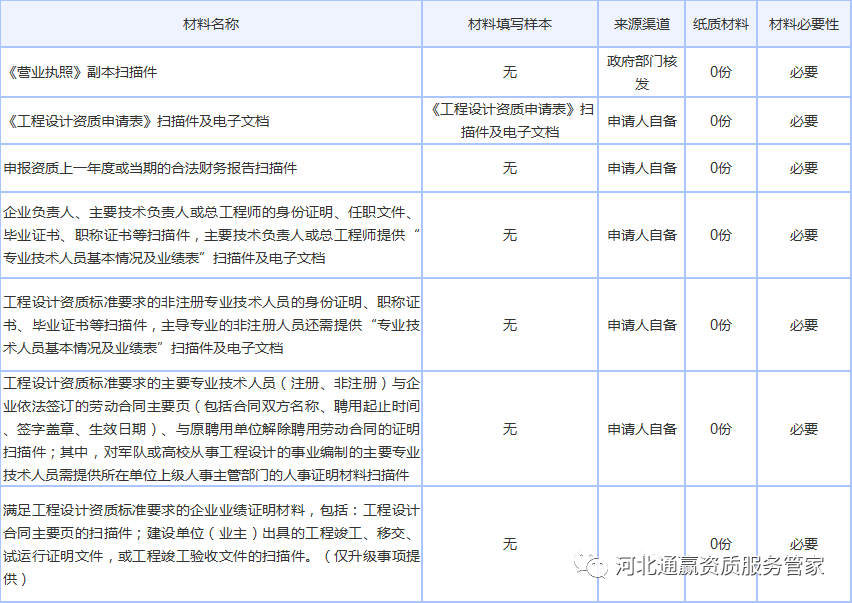The width and height of the screenshot is (852, 603).
Task: Click 申请人自备 in the 非注册专业技术人员 row
Action: [x=642, y=325]
